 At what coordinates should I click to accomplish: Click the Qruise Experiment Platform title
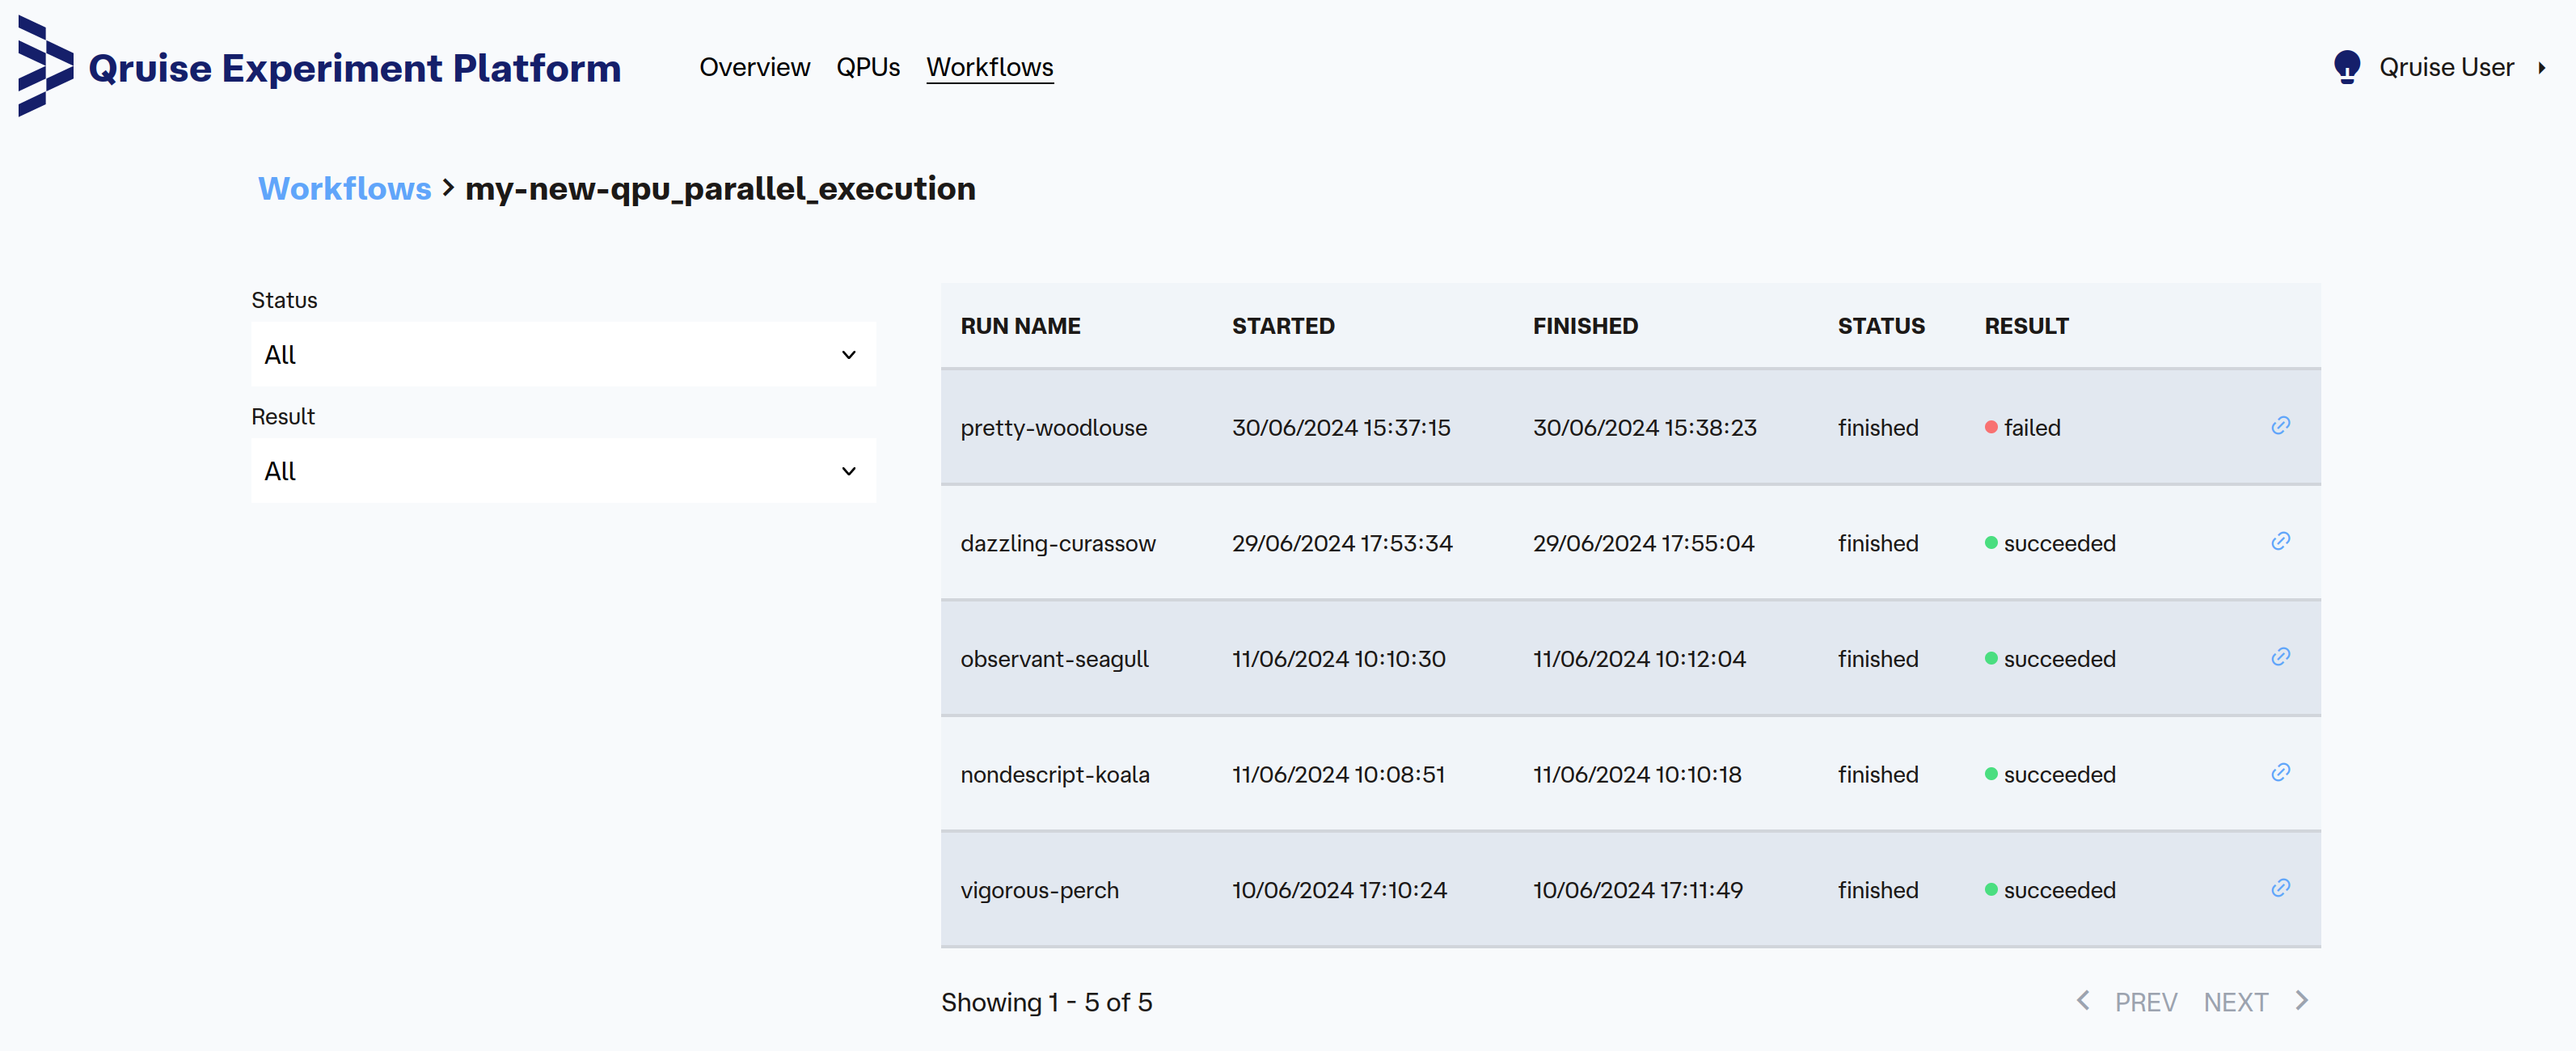pyautogui.click(x=355, y=68)
